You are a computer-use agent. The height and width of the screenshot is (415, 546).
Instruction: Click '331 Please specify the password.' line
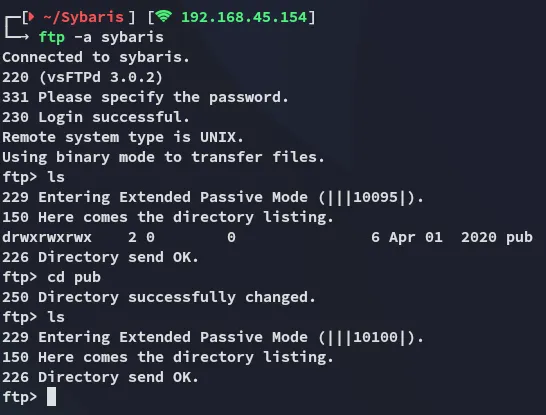pyautogui.click(x=146, y=97)
